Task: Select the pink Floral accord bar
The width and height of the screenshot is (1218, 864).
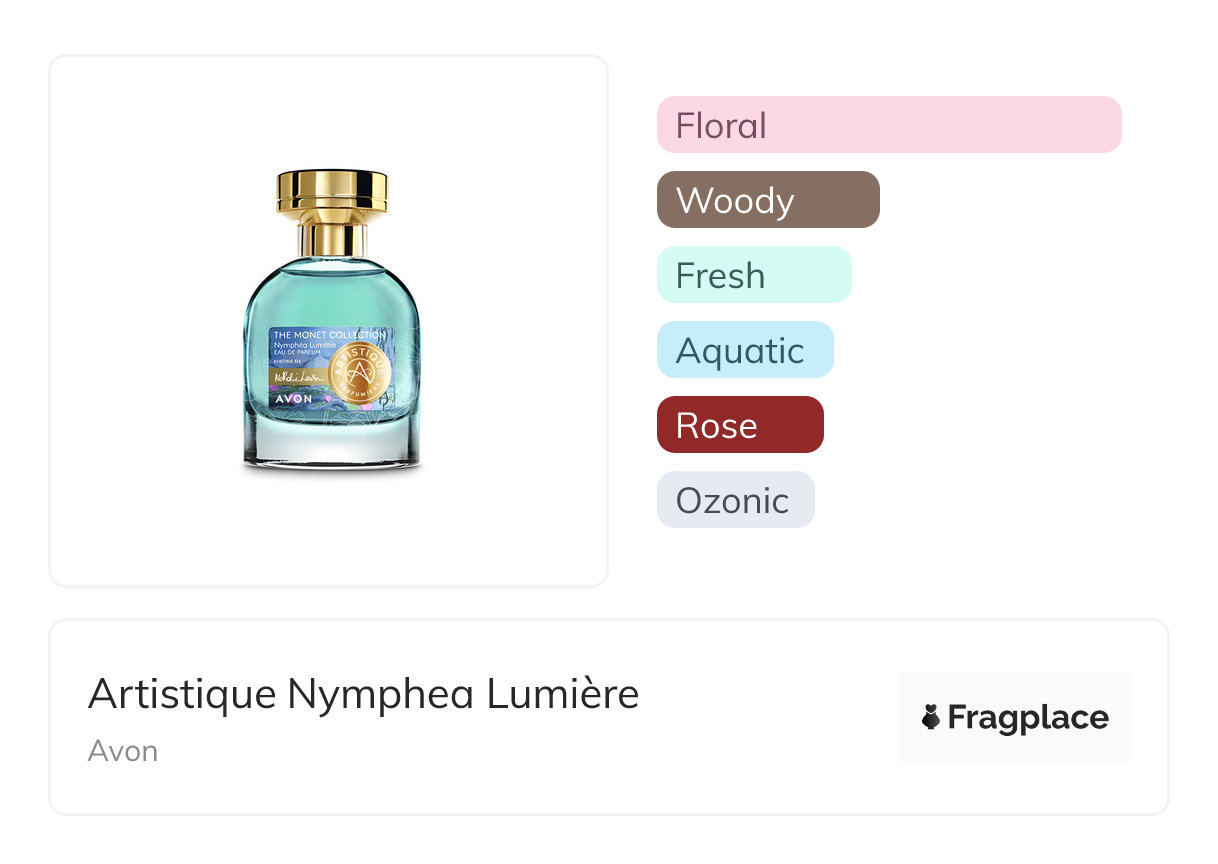Action: (x=888, y=125)
